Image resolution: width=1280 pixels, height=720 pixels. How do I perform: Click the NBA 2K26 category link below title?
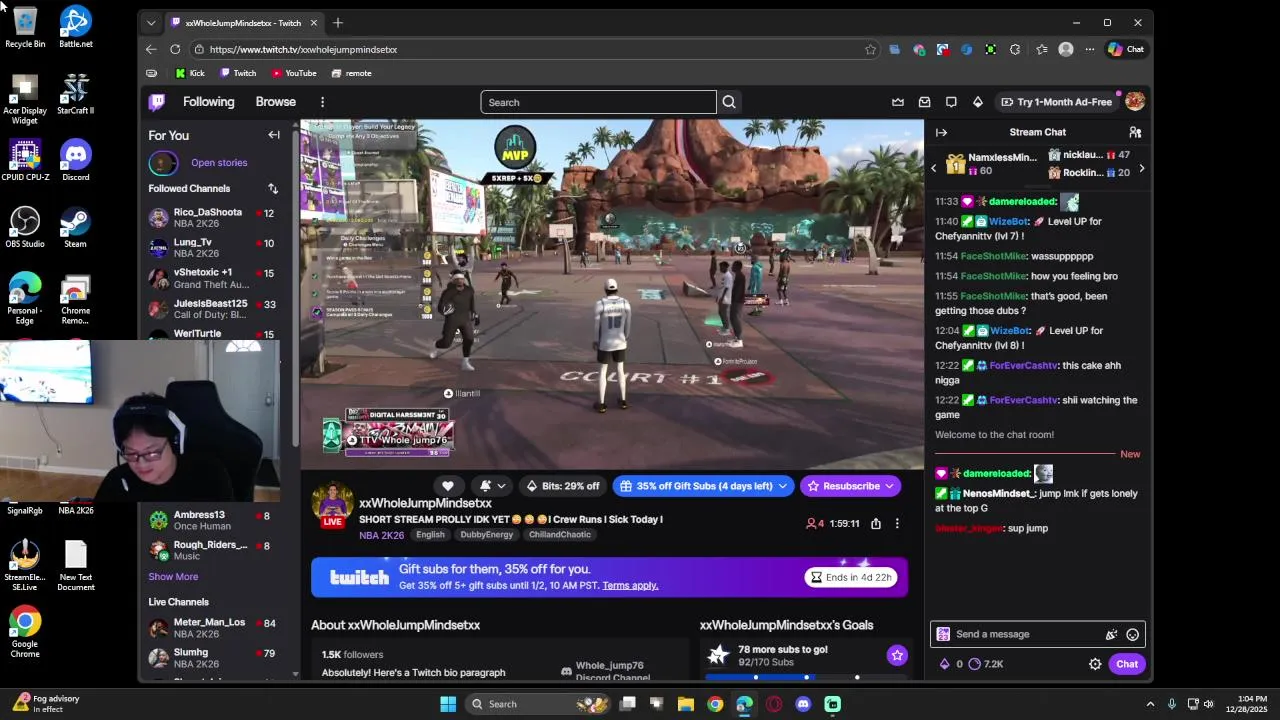click(381, 535)
